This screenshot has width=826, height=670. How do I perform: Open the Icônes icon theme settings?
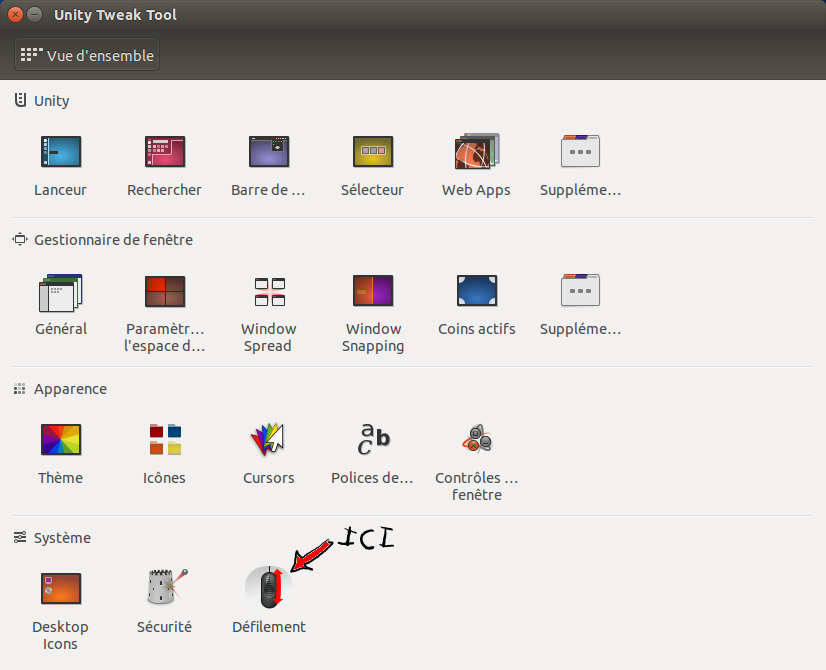pos(164,453)
